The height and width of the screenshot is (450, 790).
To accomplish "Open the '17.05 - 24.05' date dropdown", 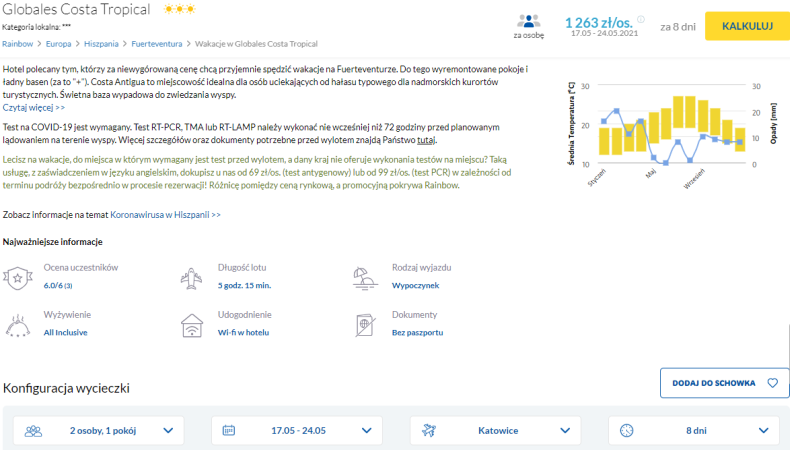I will point(297,430).
